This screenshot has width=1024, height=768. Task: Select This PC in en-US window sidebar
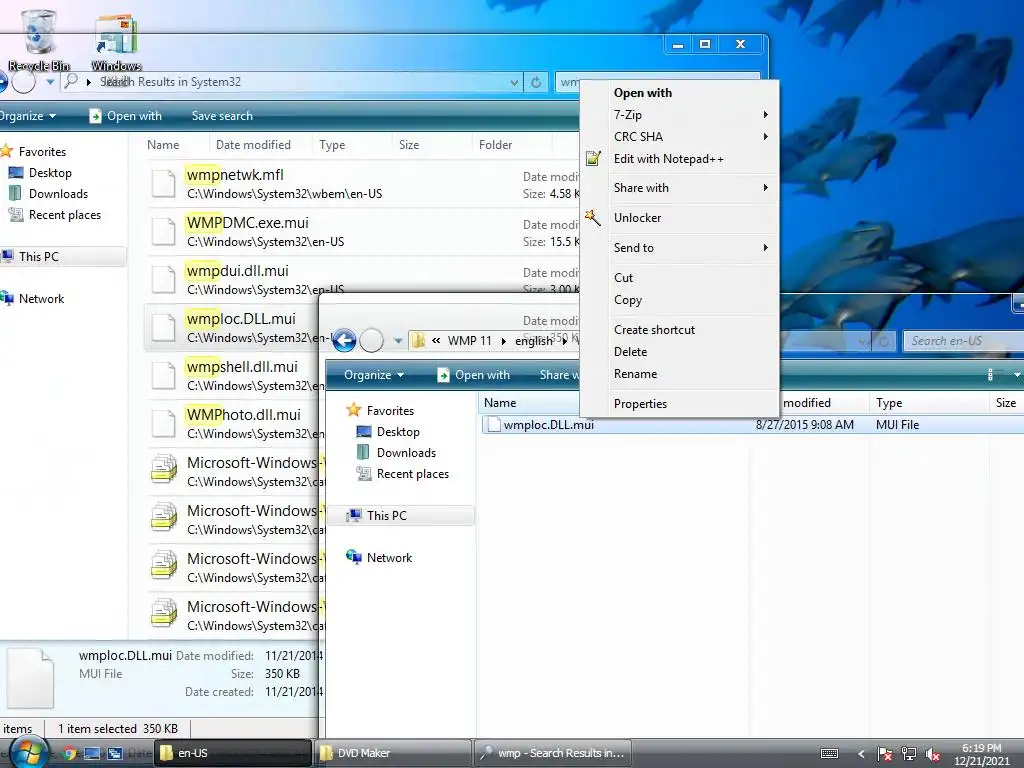tap(401, 515)
